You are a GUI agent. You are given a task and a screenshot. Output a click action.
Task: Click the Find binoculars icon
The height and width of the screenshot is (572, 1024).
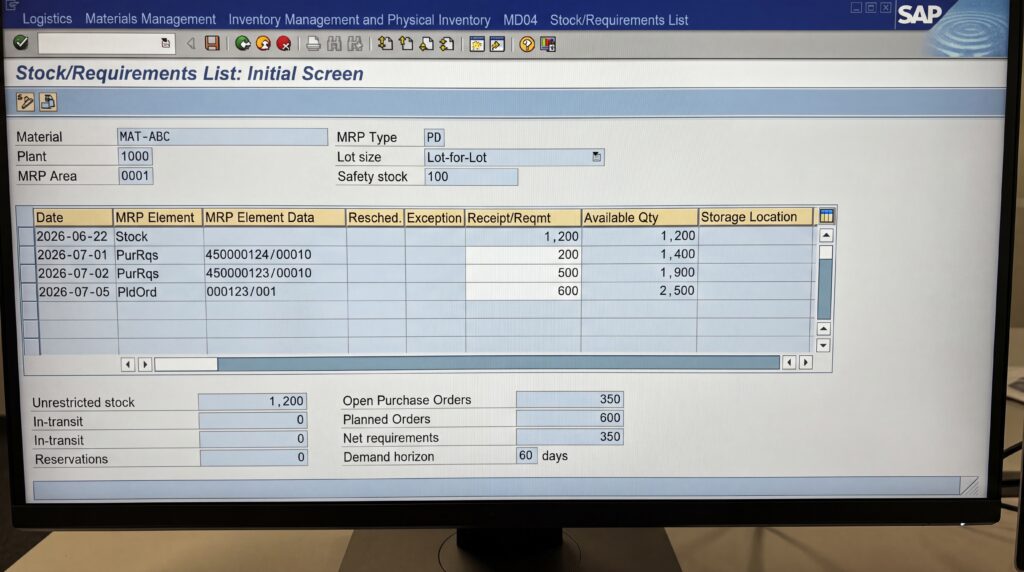pos(334,44)
